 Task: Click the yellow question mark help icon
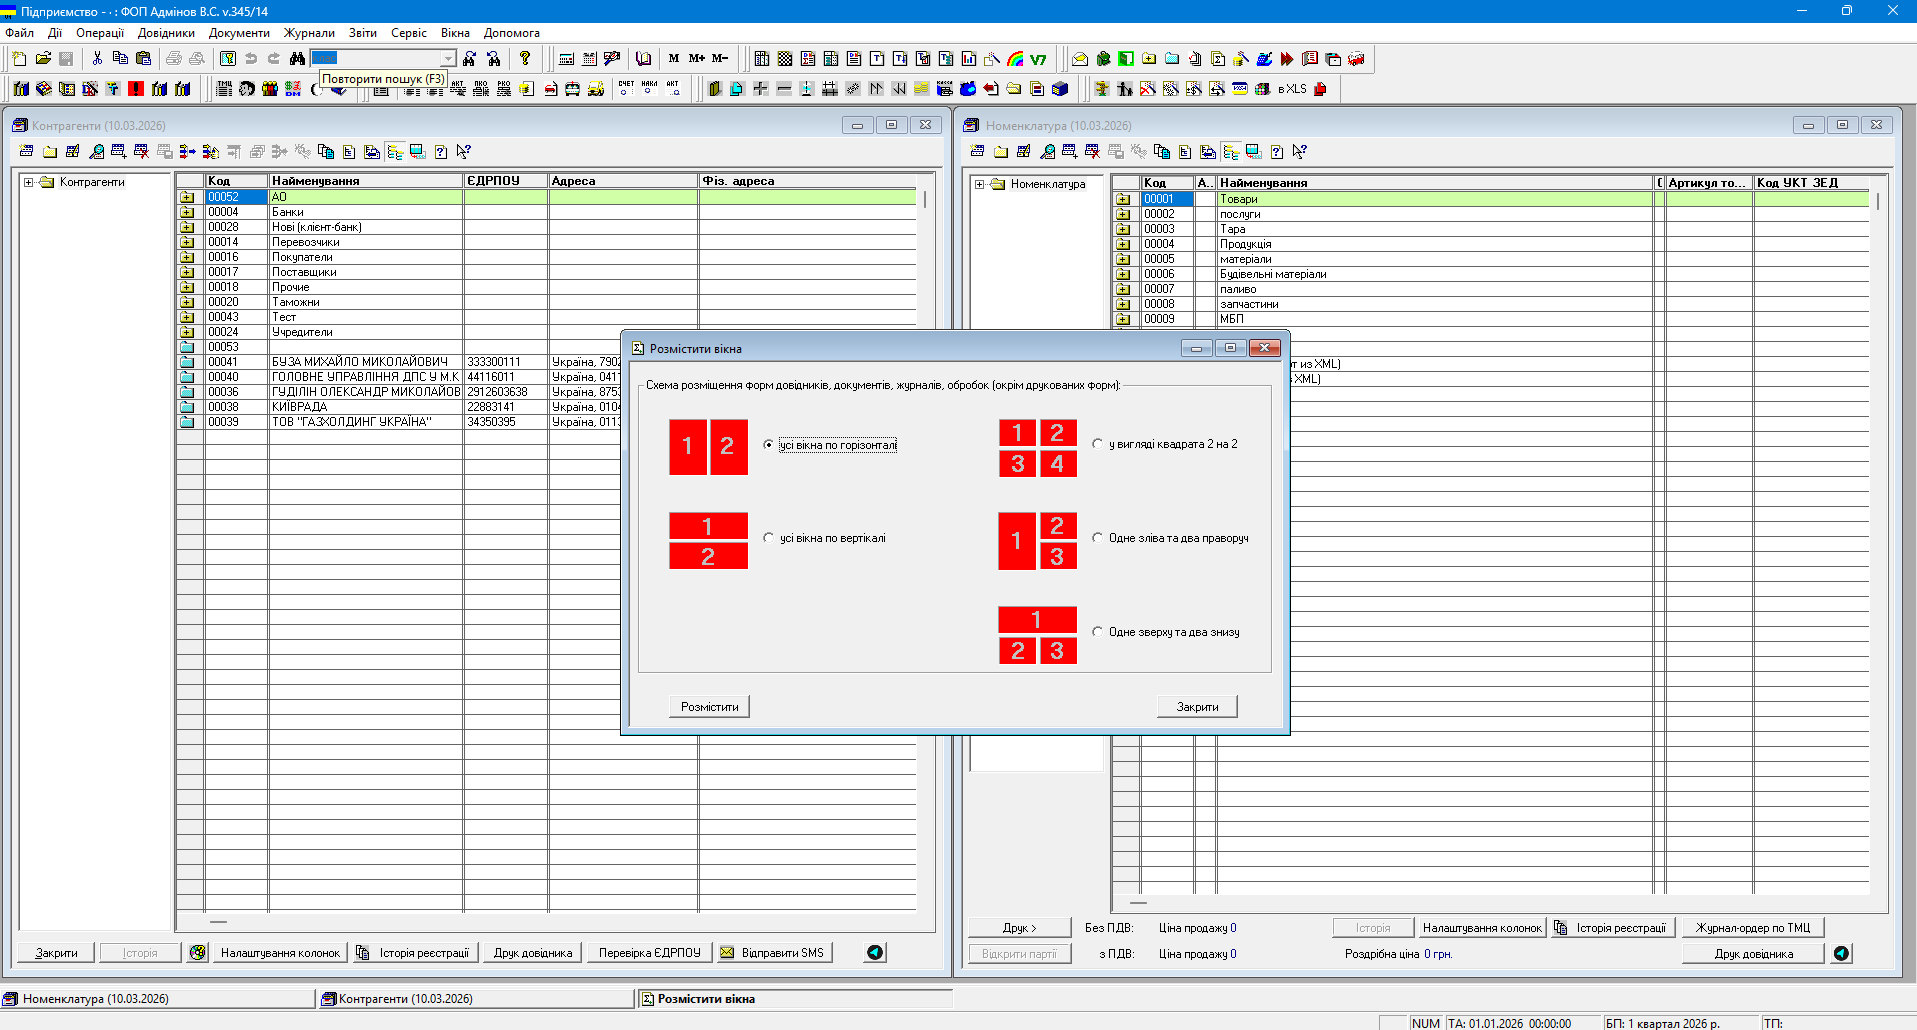pyautogui.click(x=525, y=59)
